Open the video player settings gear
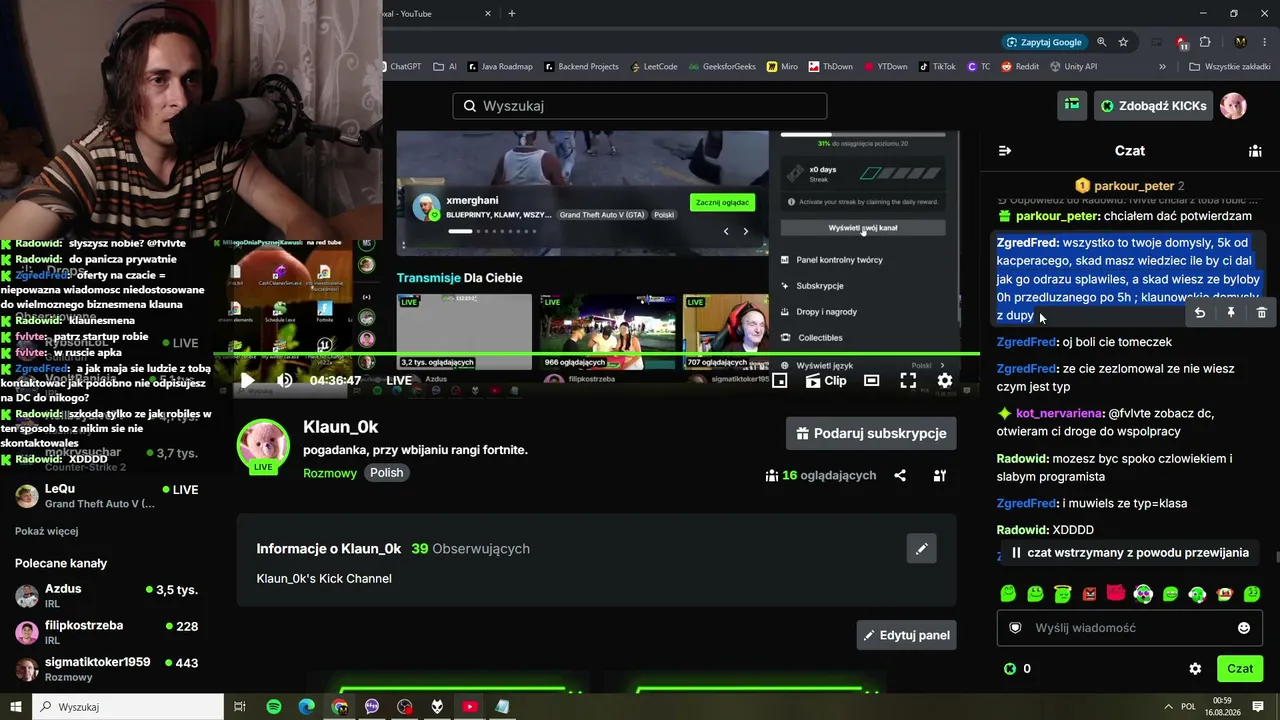Screen dimensions: 1280x720 point(944,380)
